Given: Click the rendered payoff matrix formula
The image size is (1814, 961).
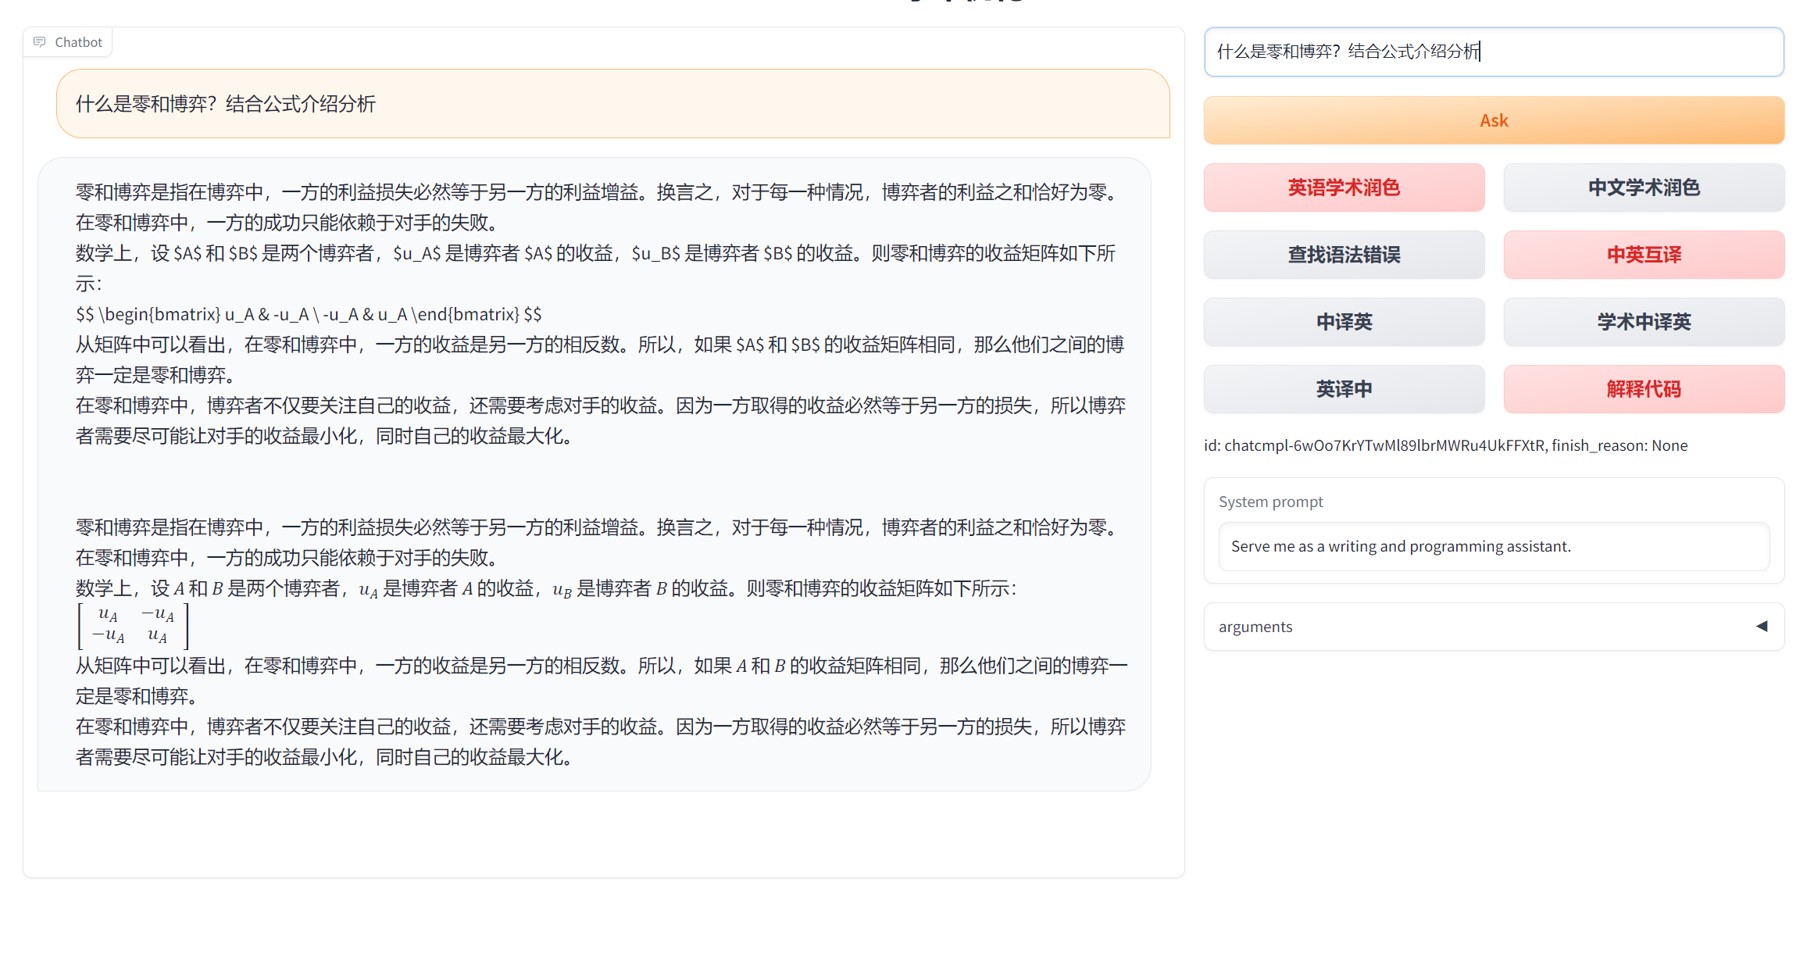Looking at the screenshot, I should [x=134, y=626].
